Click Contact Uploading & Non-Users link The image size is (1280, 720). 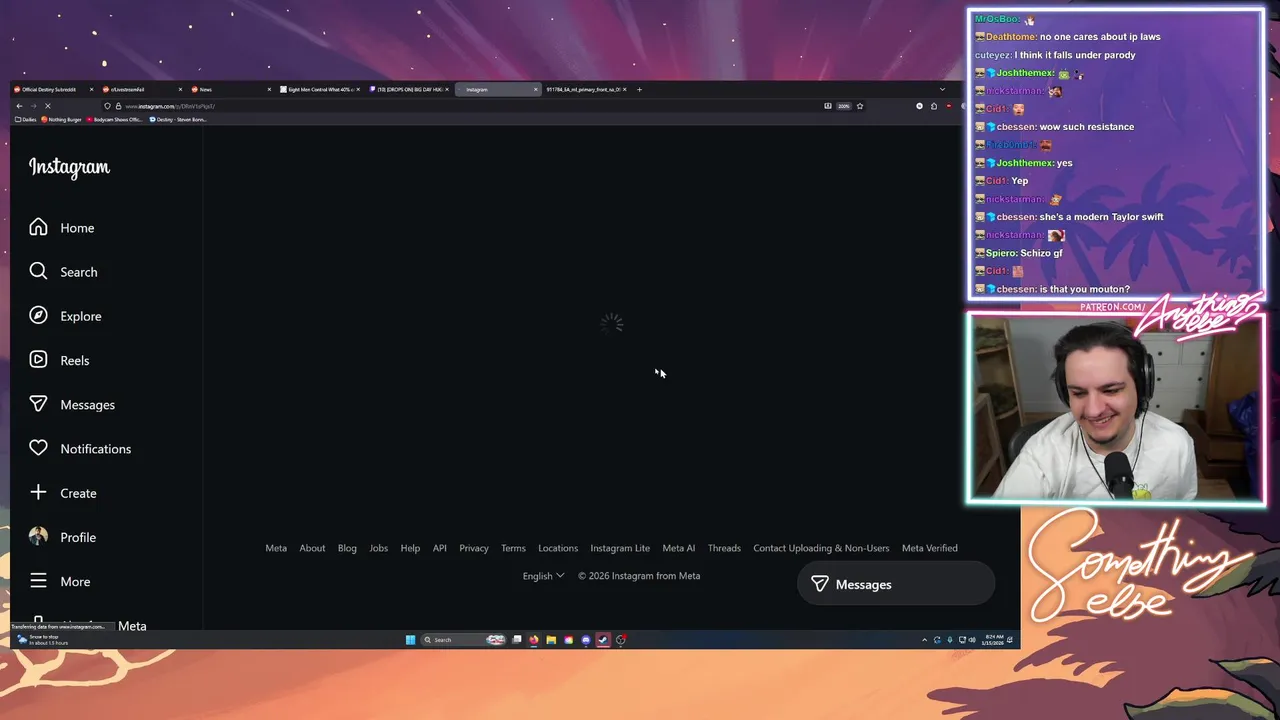tap(821, 548)
